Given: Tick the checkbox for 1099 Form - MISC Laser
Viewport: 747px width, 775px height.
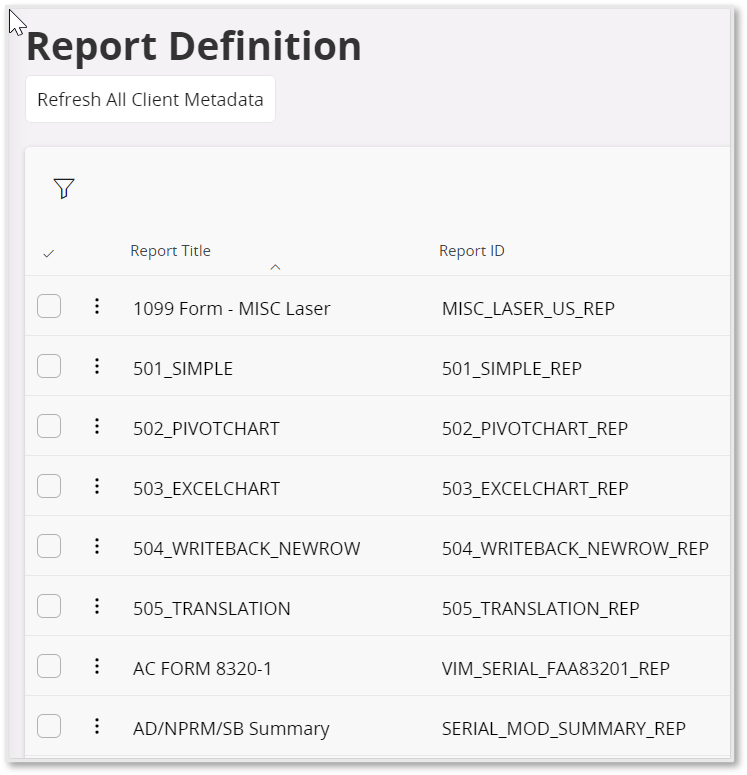Looking at the screenshot, I should tap(49, 306).
